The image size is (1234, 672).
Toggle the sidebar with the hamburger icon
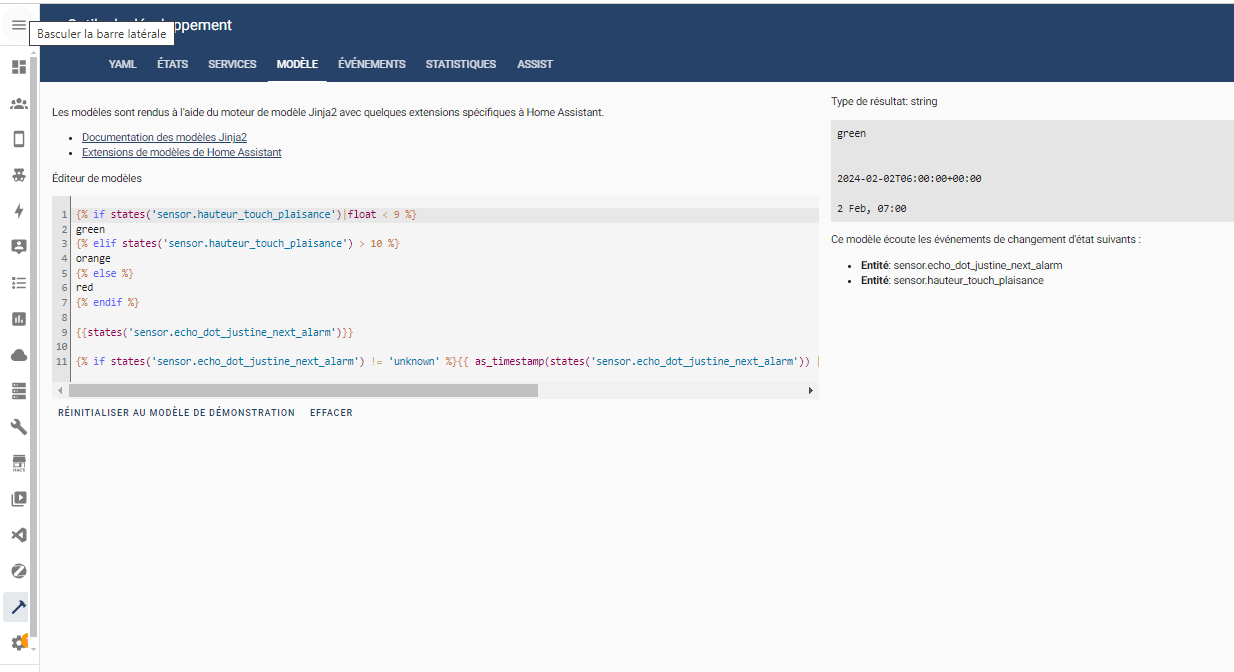click(x=18, y=25)
